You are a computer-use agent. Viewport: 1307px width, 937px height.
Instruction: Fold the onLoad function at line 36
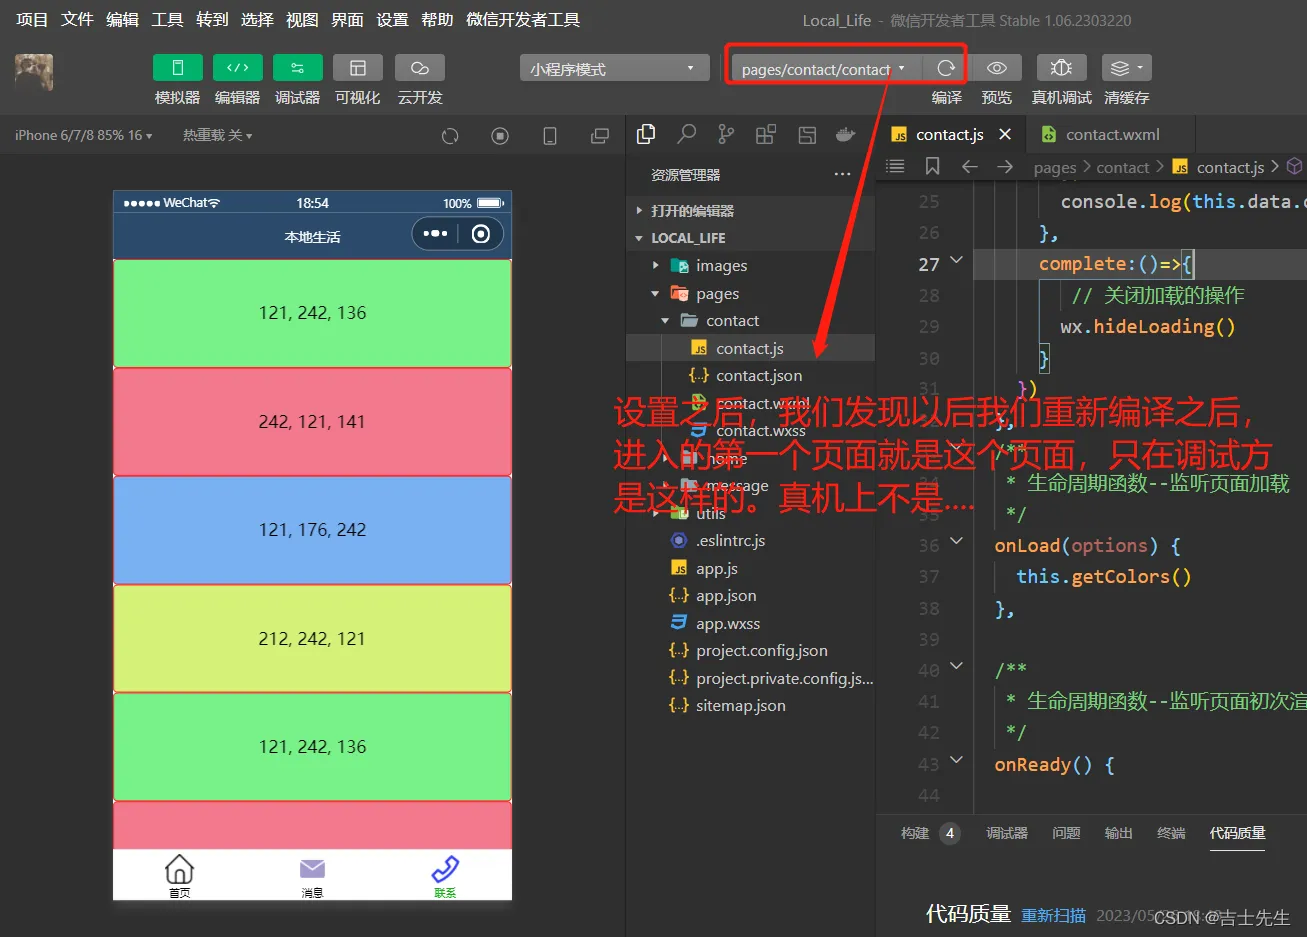pyautogui.click(x=956, y=542)
